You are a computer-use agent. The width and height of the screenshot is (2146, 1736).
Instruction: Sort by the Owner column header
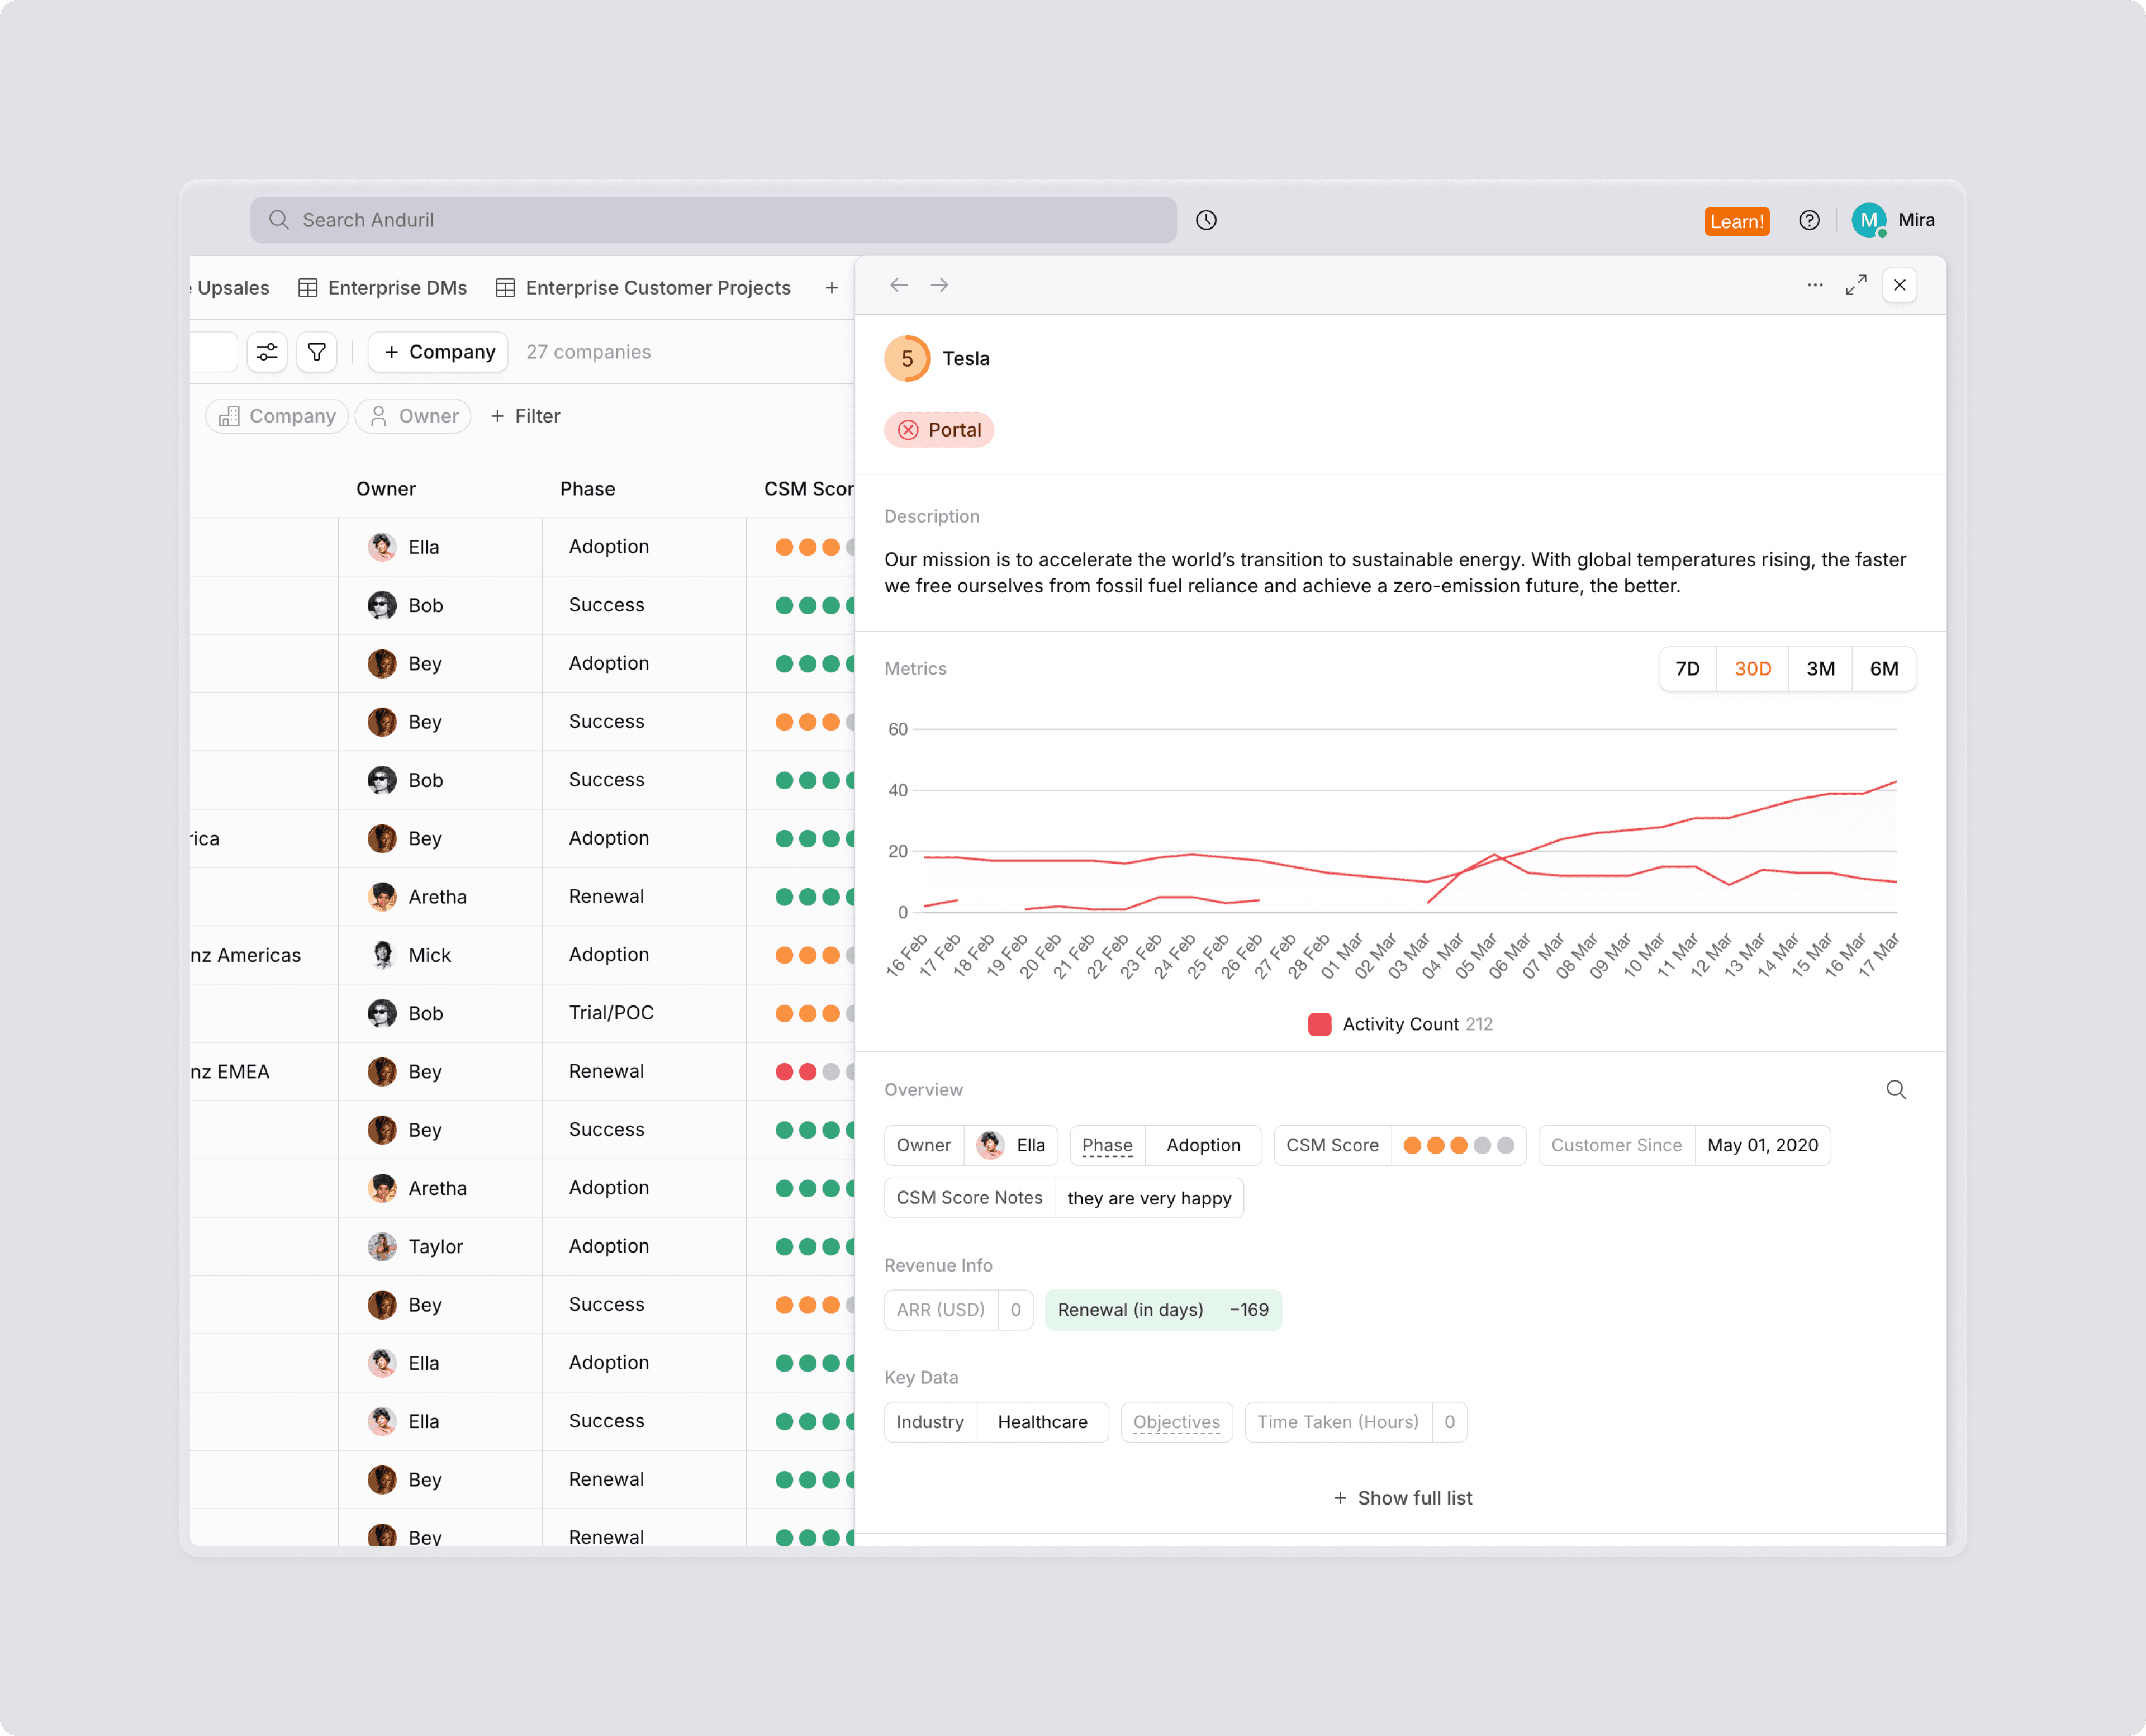pos(386,489)
